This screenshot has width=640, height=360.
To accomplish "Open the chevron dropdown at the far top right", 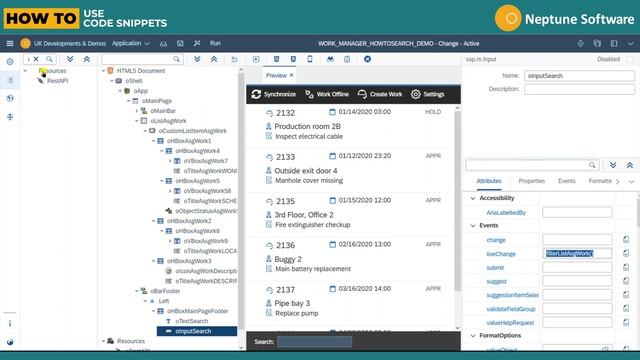I will 631,43.
